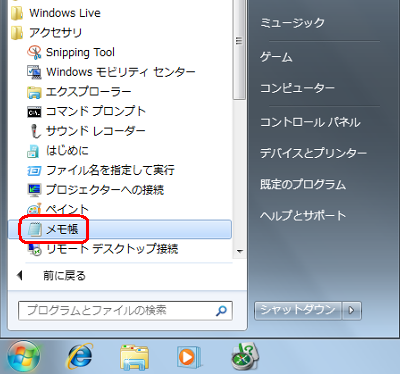The height and width of the screenshot is (374, 400).
Task: Click the Windows Start orb
Action: click(x=24, y=357)
